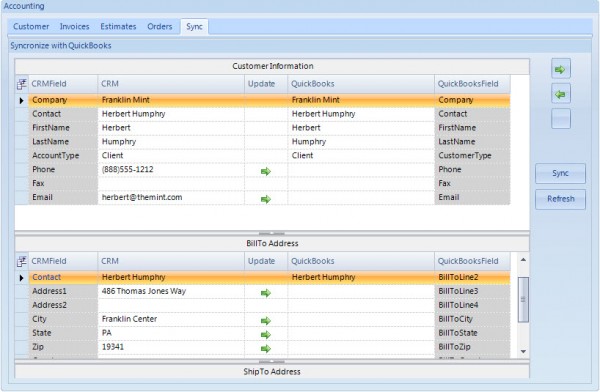Click the 'herbert@themint.com' cell
This screenshot has width=600, height=392.
[171, 198]
